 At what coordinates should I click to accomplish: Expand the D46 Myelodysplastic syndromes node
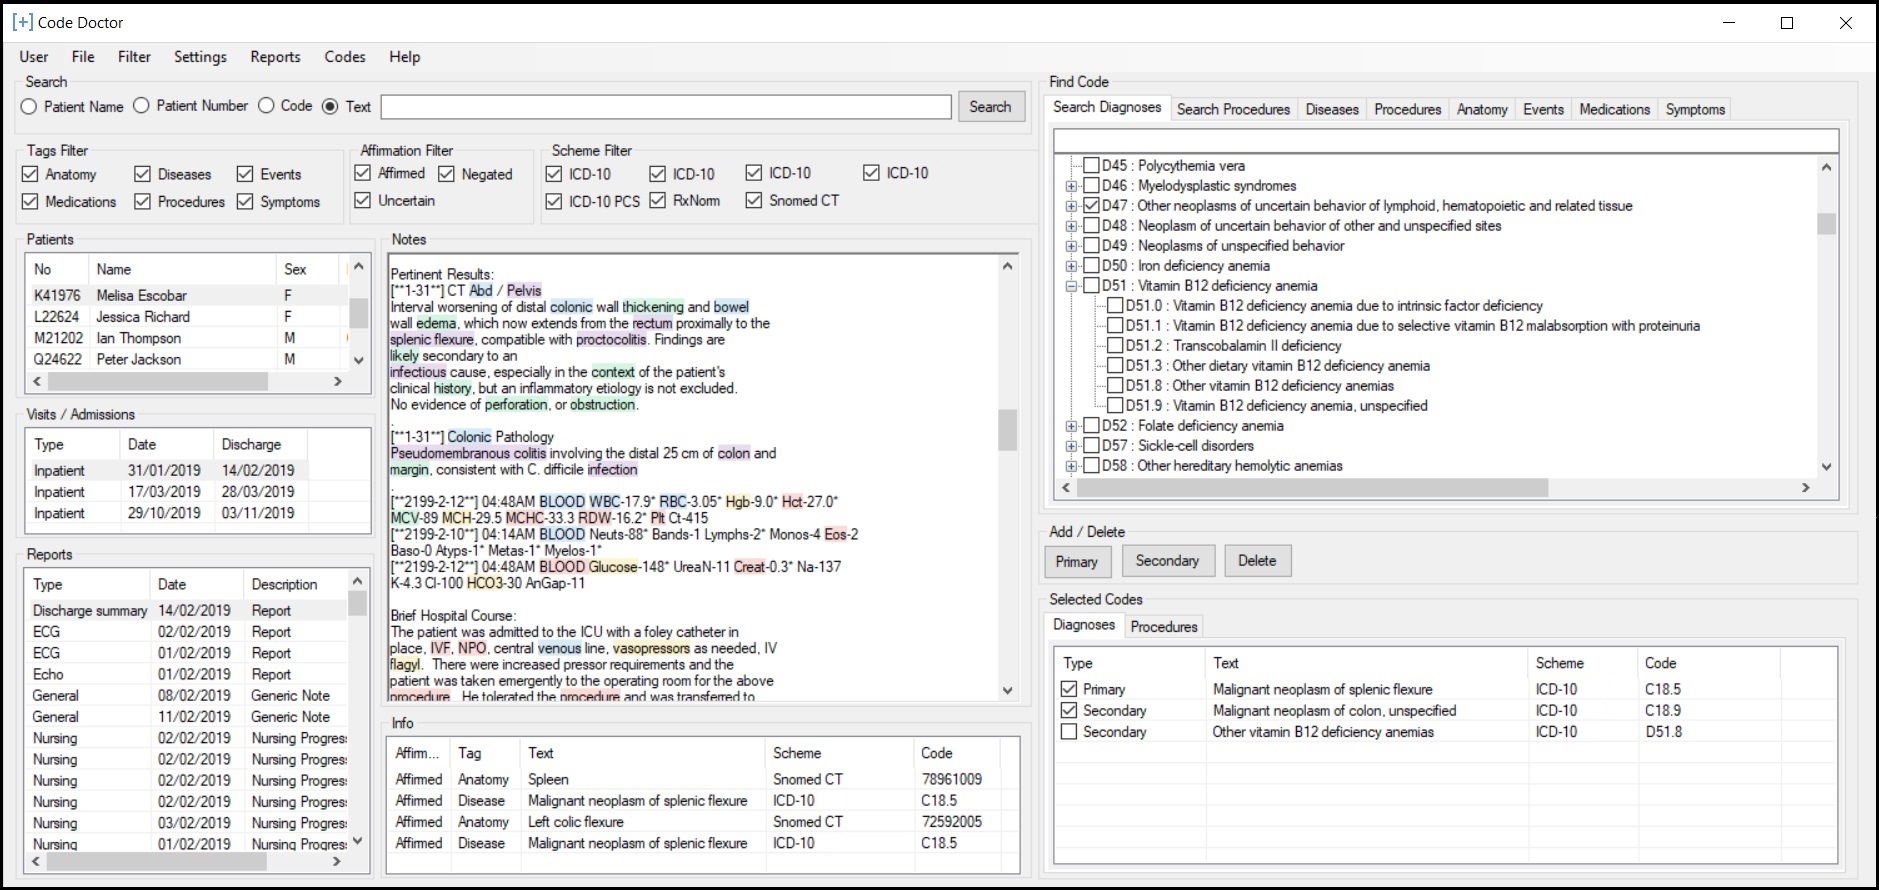[1071, 186]
